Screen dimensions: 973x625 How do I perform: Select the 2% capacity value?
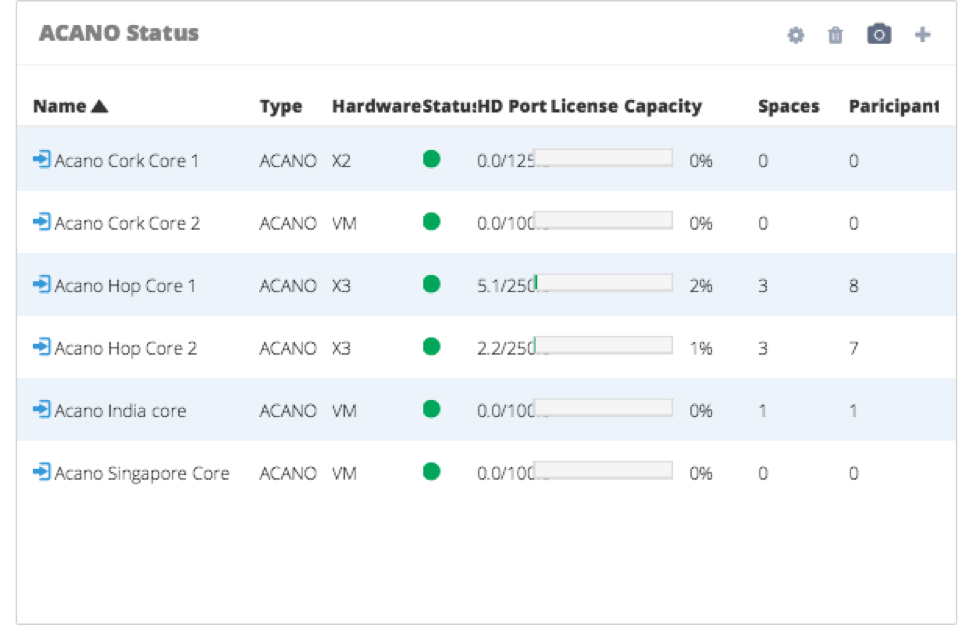pyautogui.click(x=701, y=286)
